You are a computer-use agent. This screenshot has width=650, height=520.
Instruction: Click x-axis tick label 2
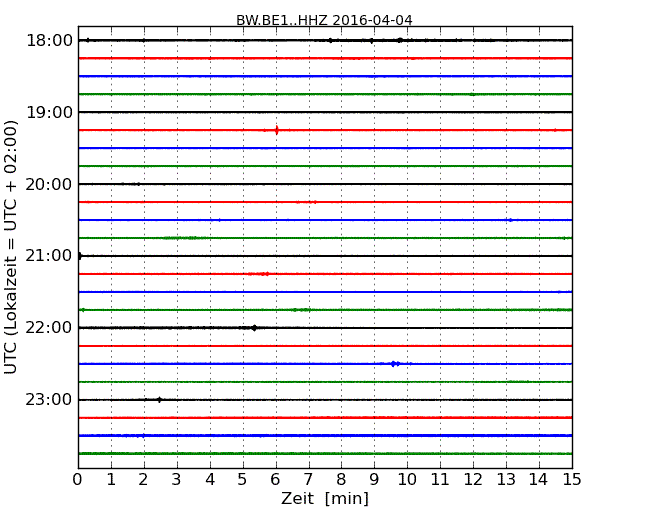pyautogui.click(x=143, y=480)
